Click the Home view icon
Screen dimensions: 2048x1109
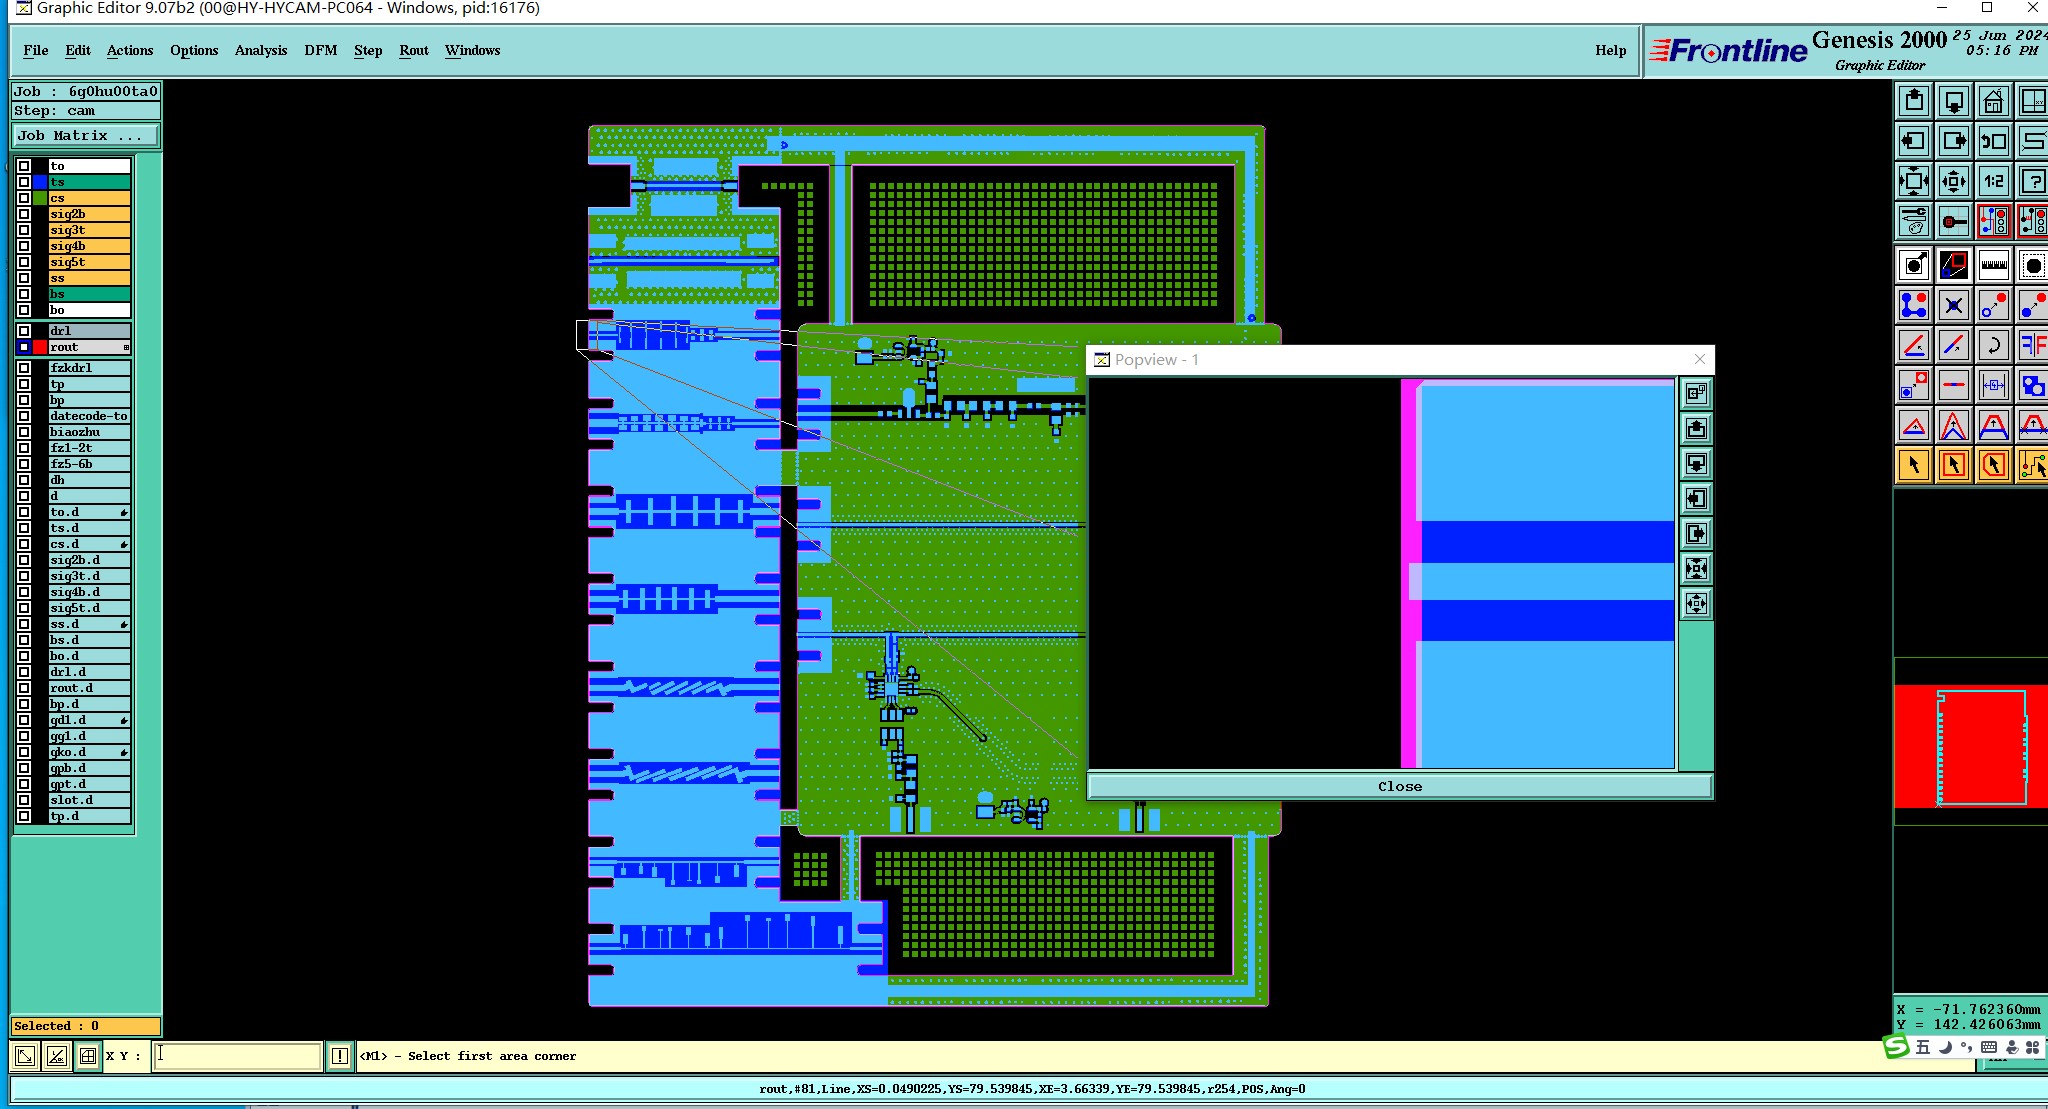[1993, 101]
